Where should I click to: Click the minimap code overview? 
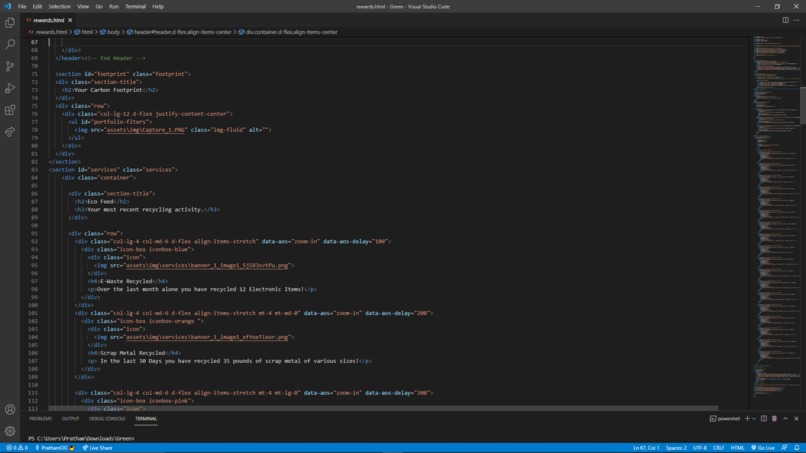point(775,216)
